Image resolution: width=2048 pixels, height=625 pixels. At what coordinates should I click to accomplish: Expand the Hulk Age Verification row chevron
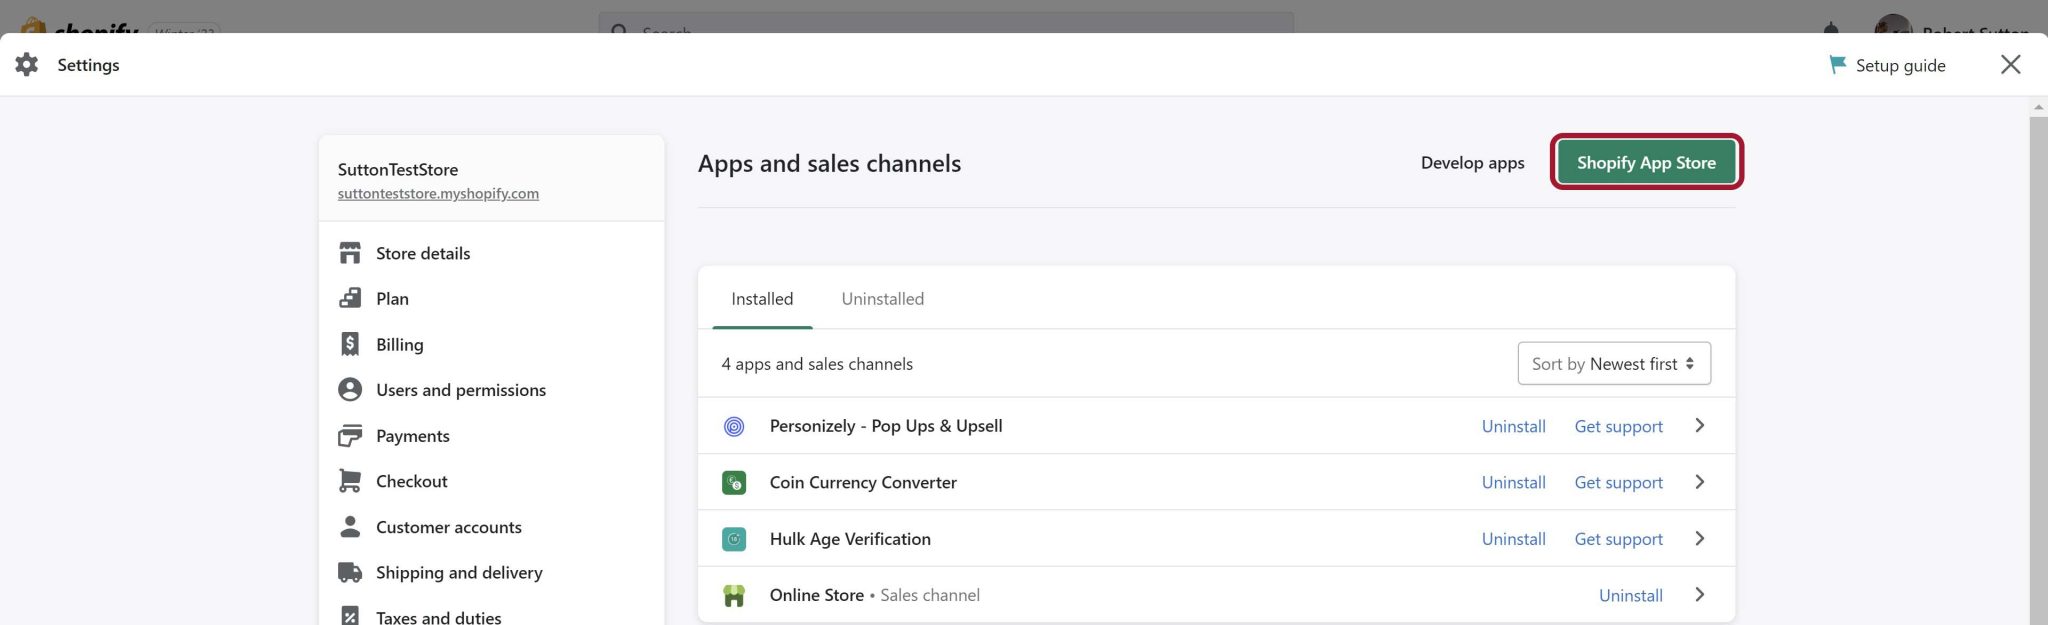click(1700, 538)
